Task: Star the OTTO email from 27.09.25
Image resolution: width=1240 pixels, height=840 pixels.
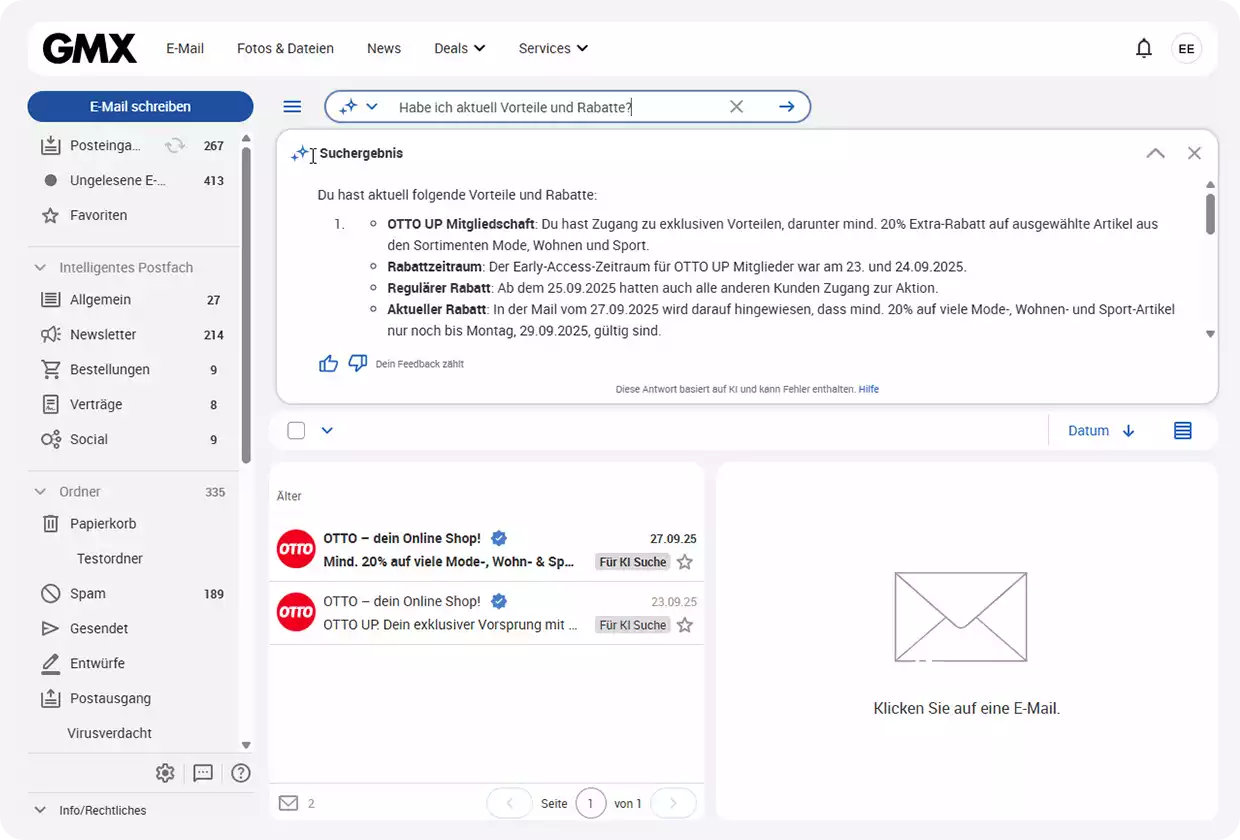Action: [685, 562]
